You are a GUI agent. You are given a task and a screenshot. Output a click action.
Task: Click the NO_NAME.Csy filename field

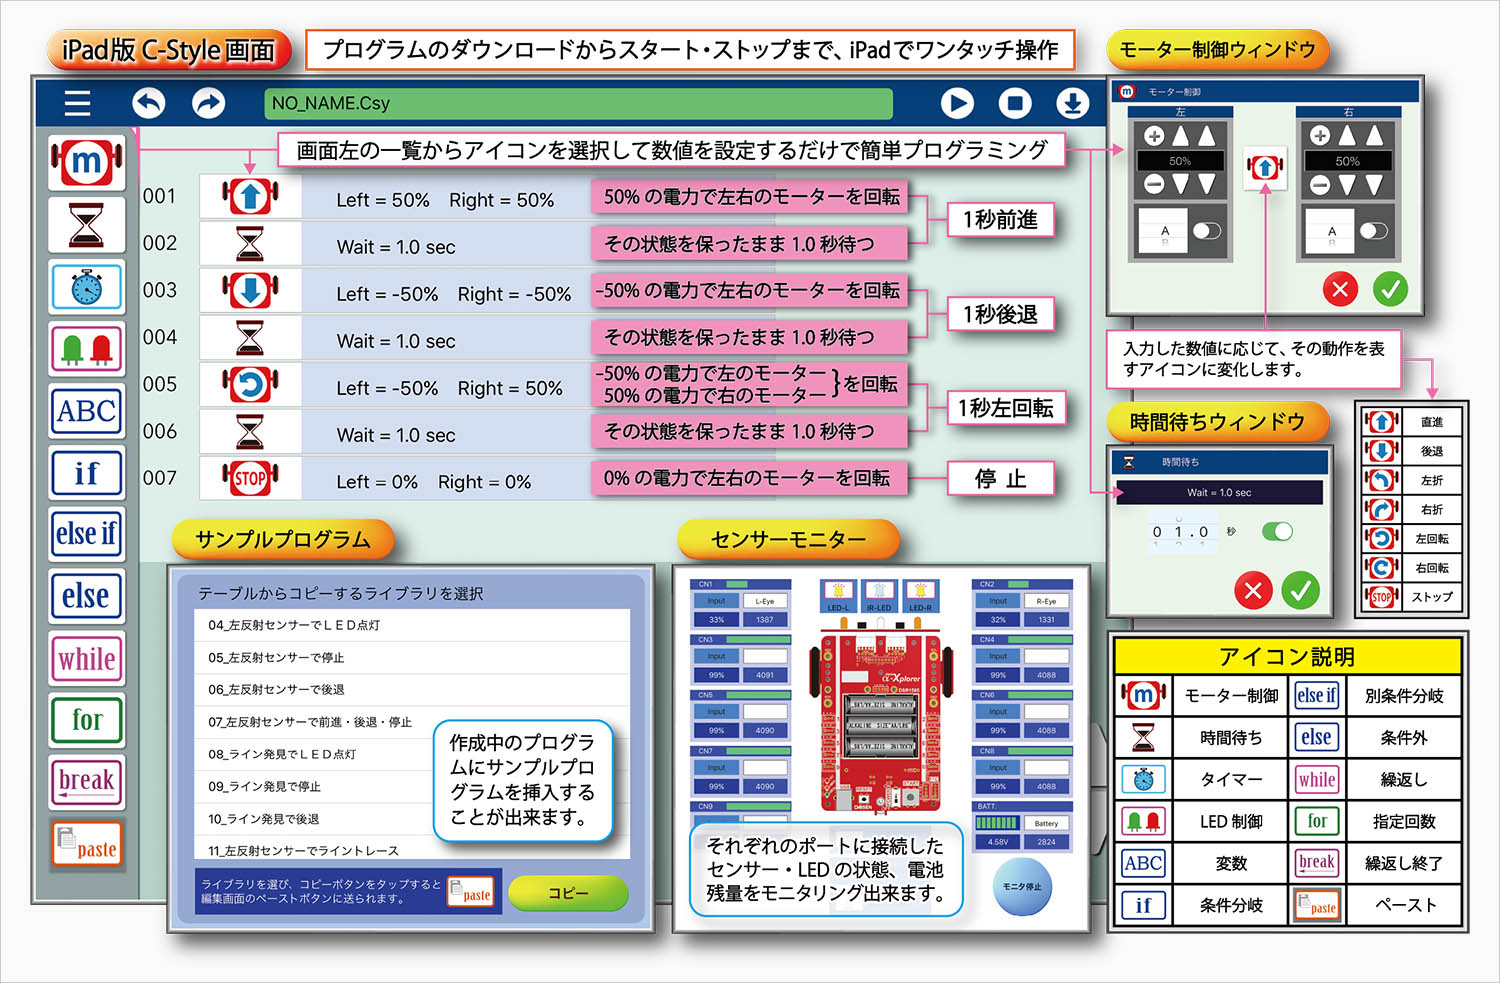[x=578, y=103]
